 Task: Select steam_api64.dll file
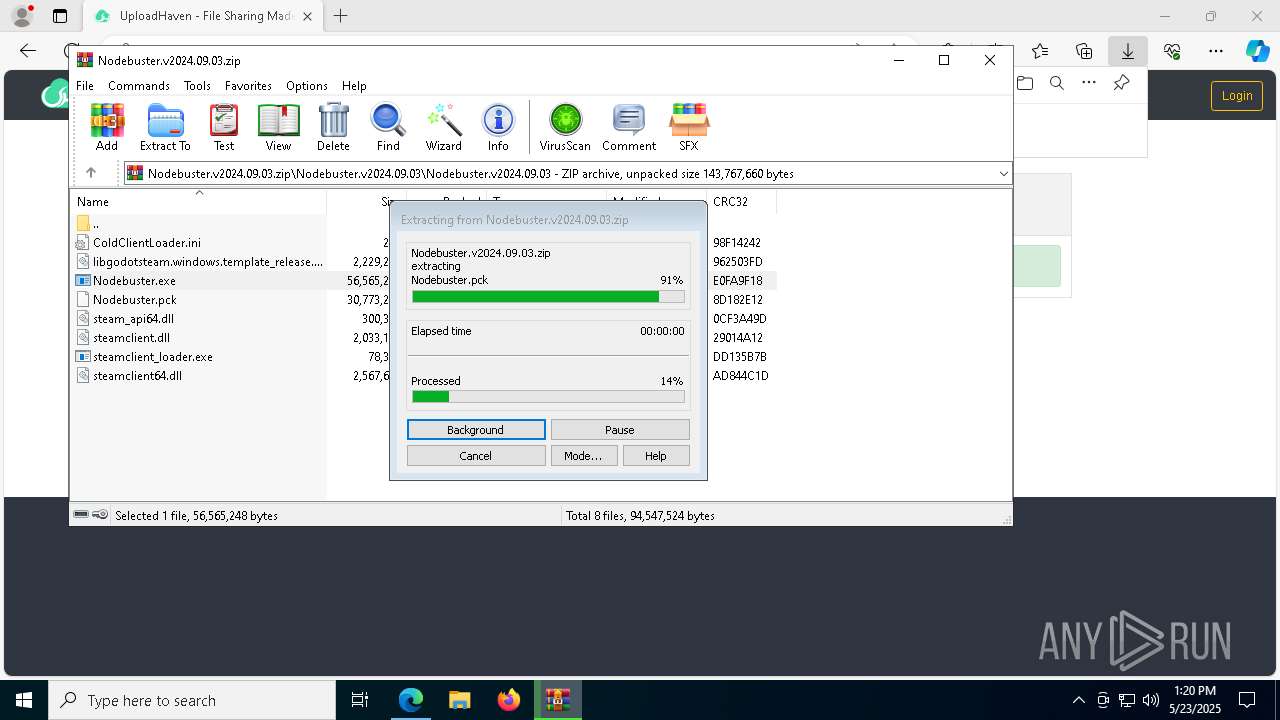[125, 319]
